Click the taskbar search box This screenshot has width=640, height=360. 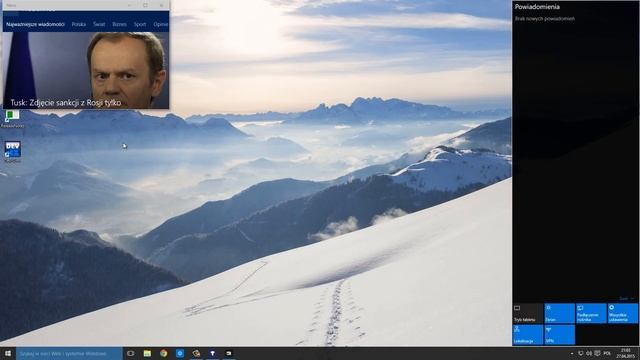tap(69, 353)
